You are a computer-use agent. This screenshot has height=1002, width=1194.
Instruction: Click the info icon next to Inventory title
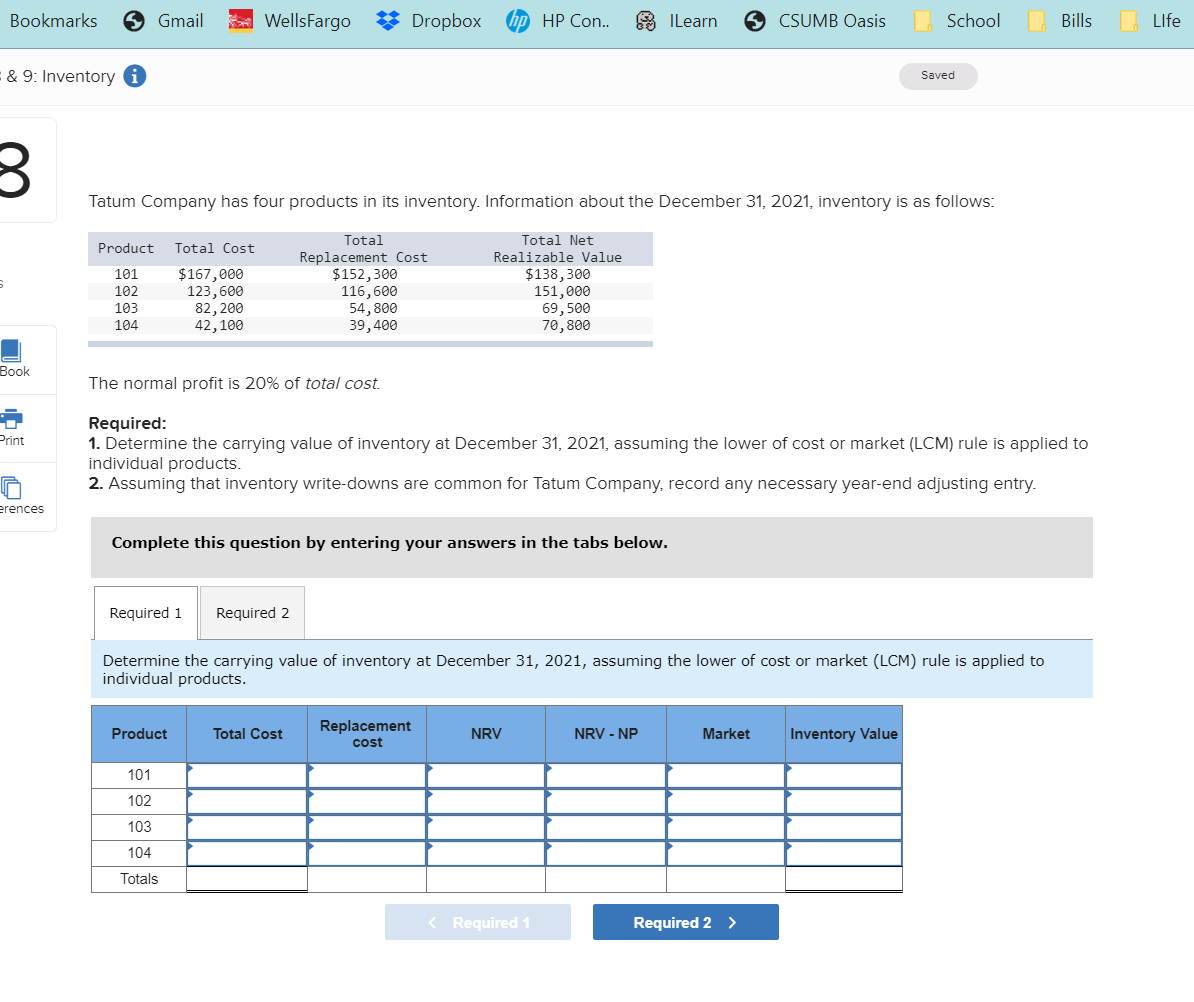click(x=135, y=75)
